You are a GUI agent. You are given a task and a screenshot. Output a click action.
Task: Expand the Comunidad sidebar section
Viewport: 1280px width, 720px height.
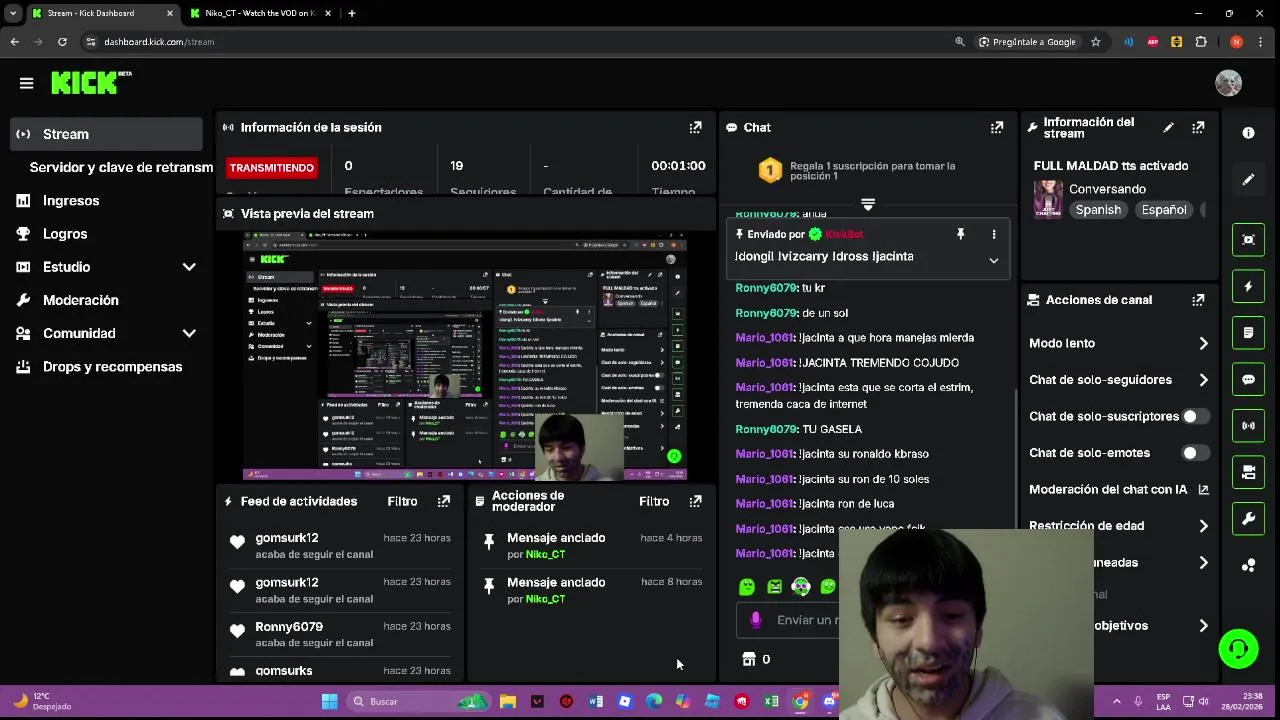[x=189, y=333]
